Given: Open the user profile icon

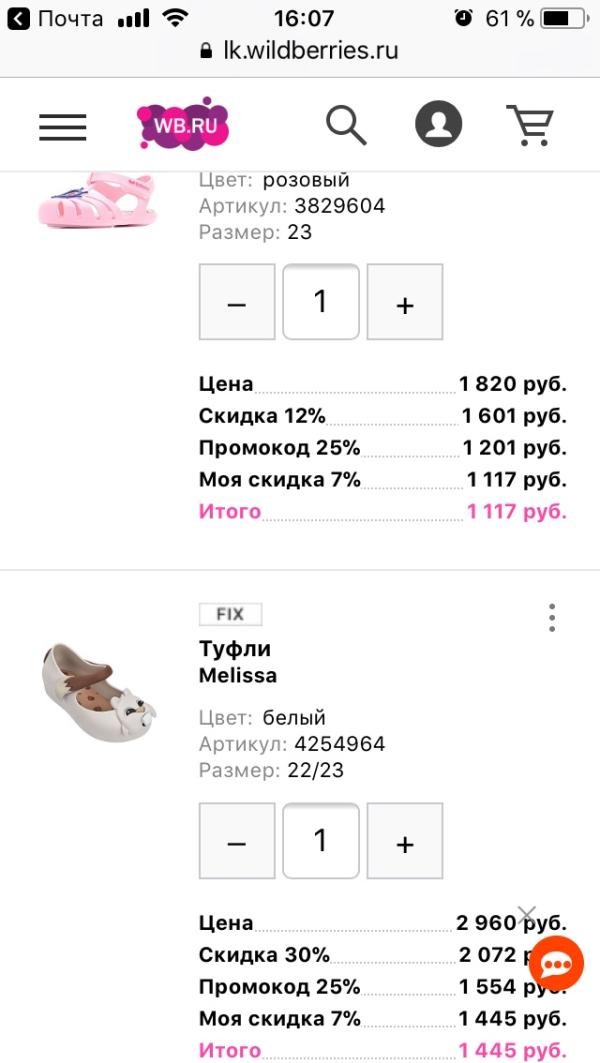Looking at the screenshot, I should click(438, 125).
